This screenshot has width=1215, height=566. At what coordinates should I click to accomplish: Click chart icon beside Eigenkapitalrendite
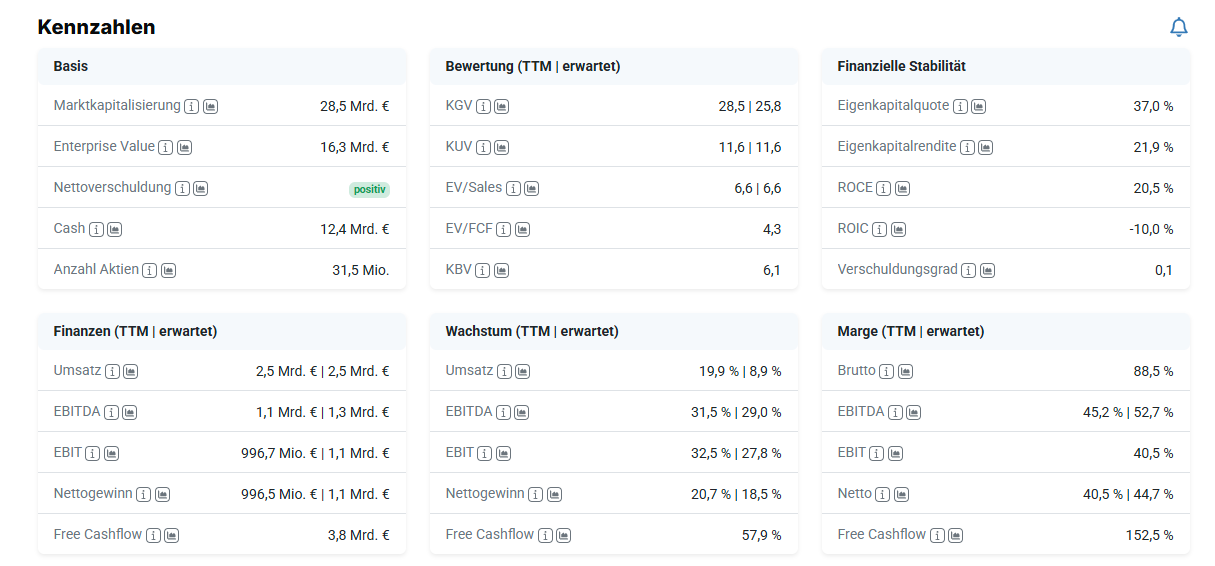[x=985, y=147]
